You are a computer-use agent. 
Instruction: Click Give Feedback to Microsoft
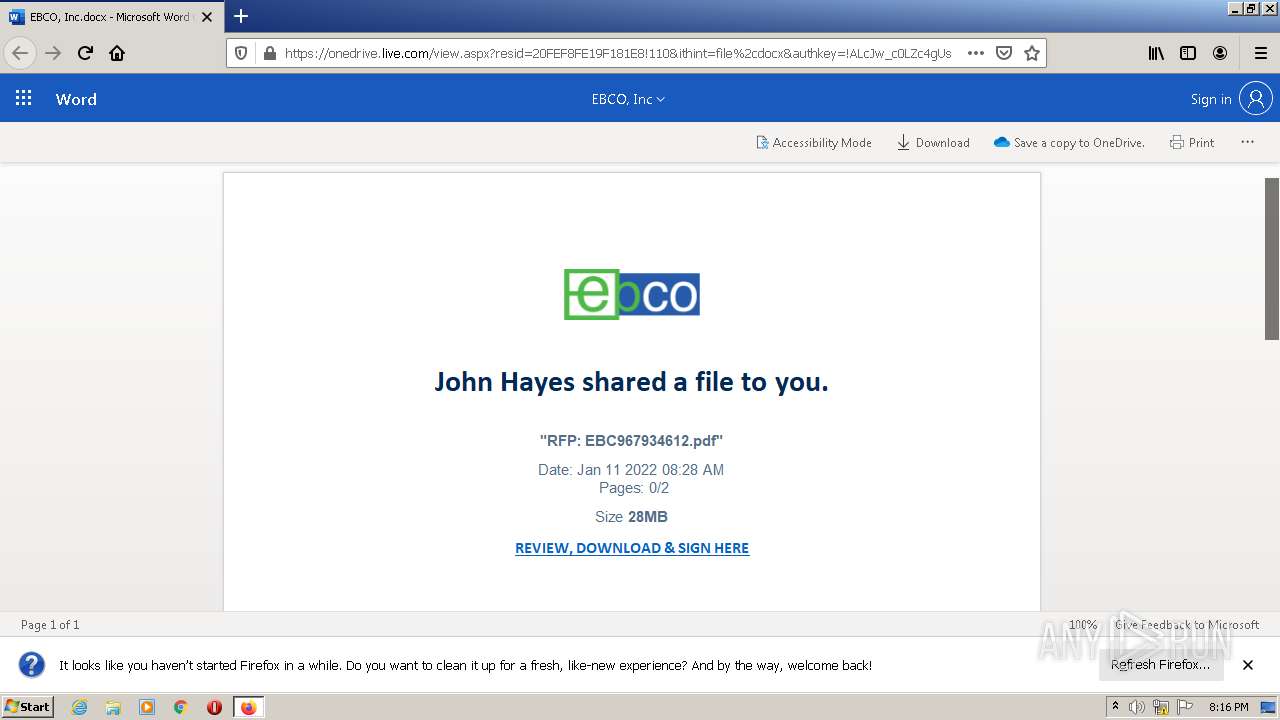pyautogui.click(x=1187, y=625)
